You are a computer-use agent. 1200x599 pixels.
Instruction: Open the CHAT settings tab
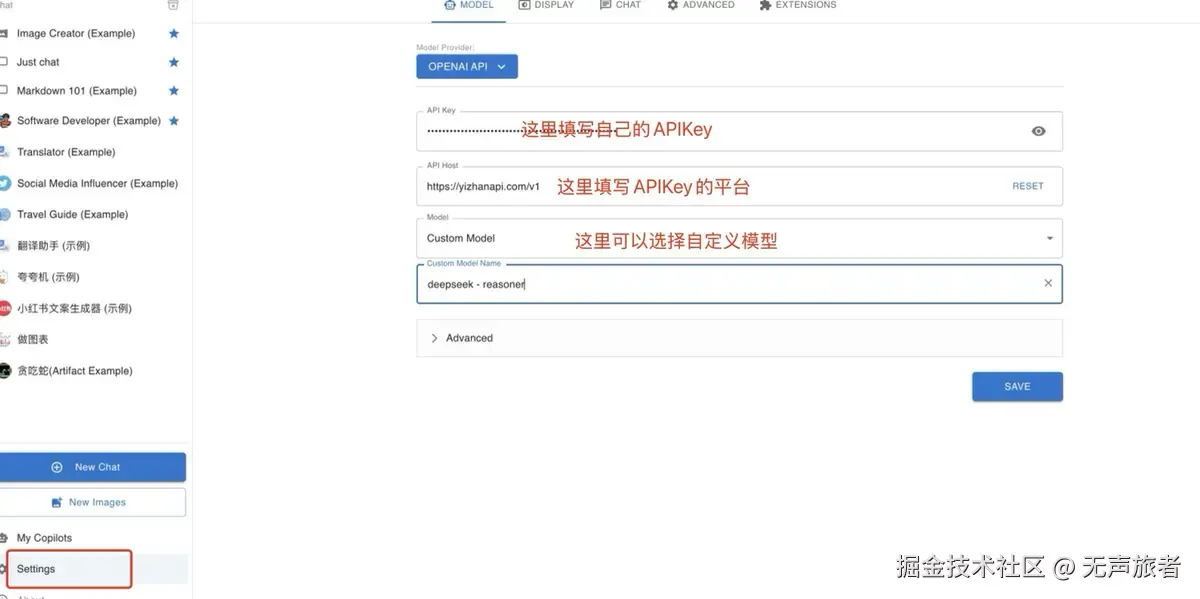(620, 5)
